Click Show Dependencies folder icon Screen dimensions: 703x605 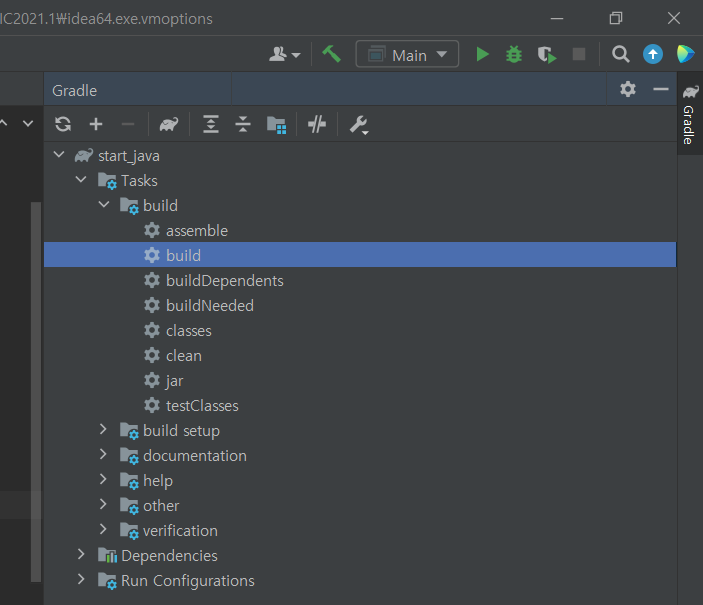276,125
